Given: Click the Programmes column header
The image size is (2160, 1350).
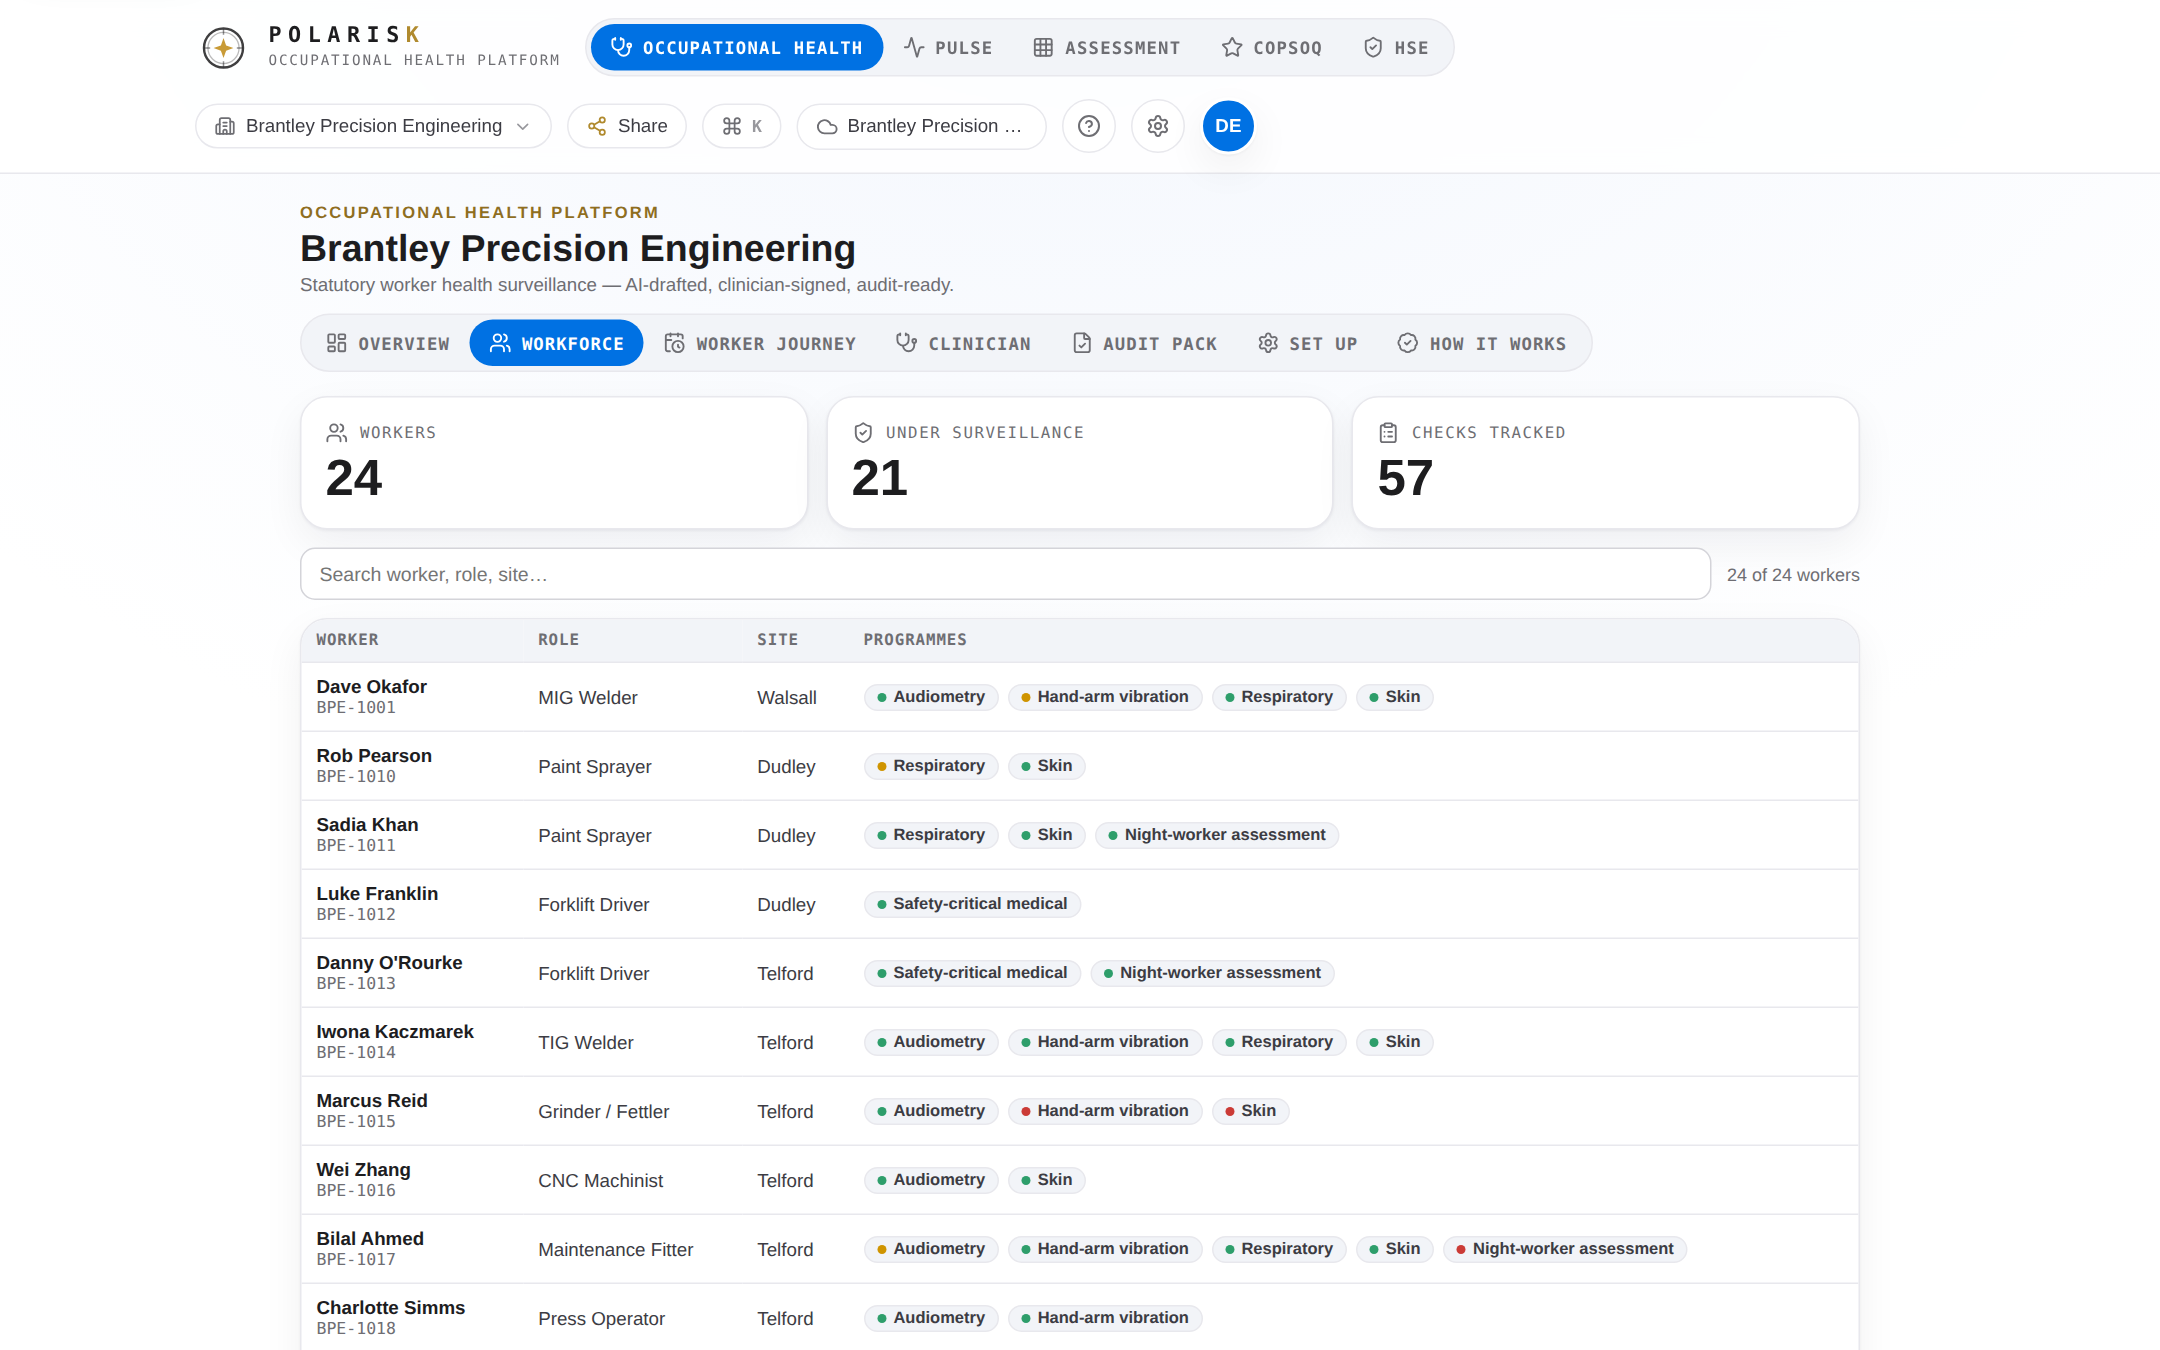Looking at the screenshot, I should click(x=915, y=640).
